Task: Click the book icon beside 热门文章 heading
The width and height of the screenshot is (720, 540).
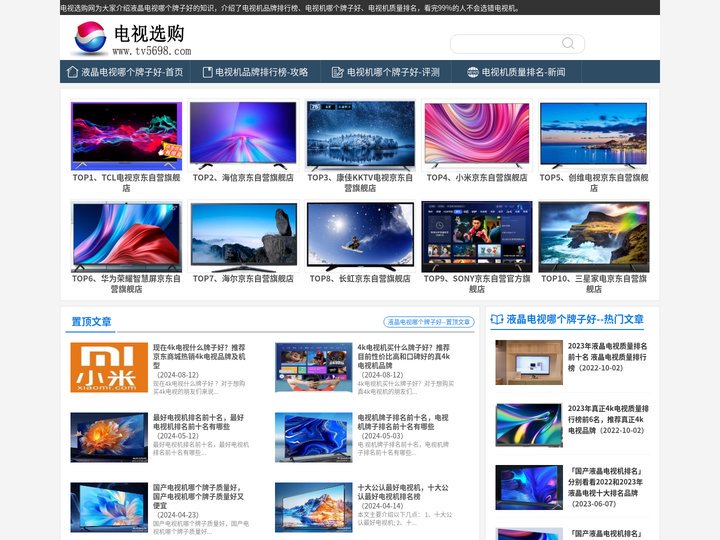Action: [x=497, y=319]
